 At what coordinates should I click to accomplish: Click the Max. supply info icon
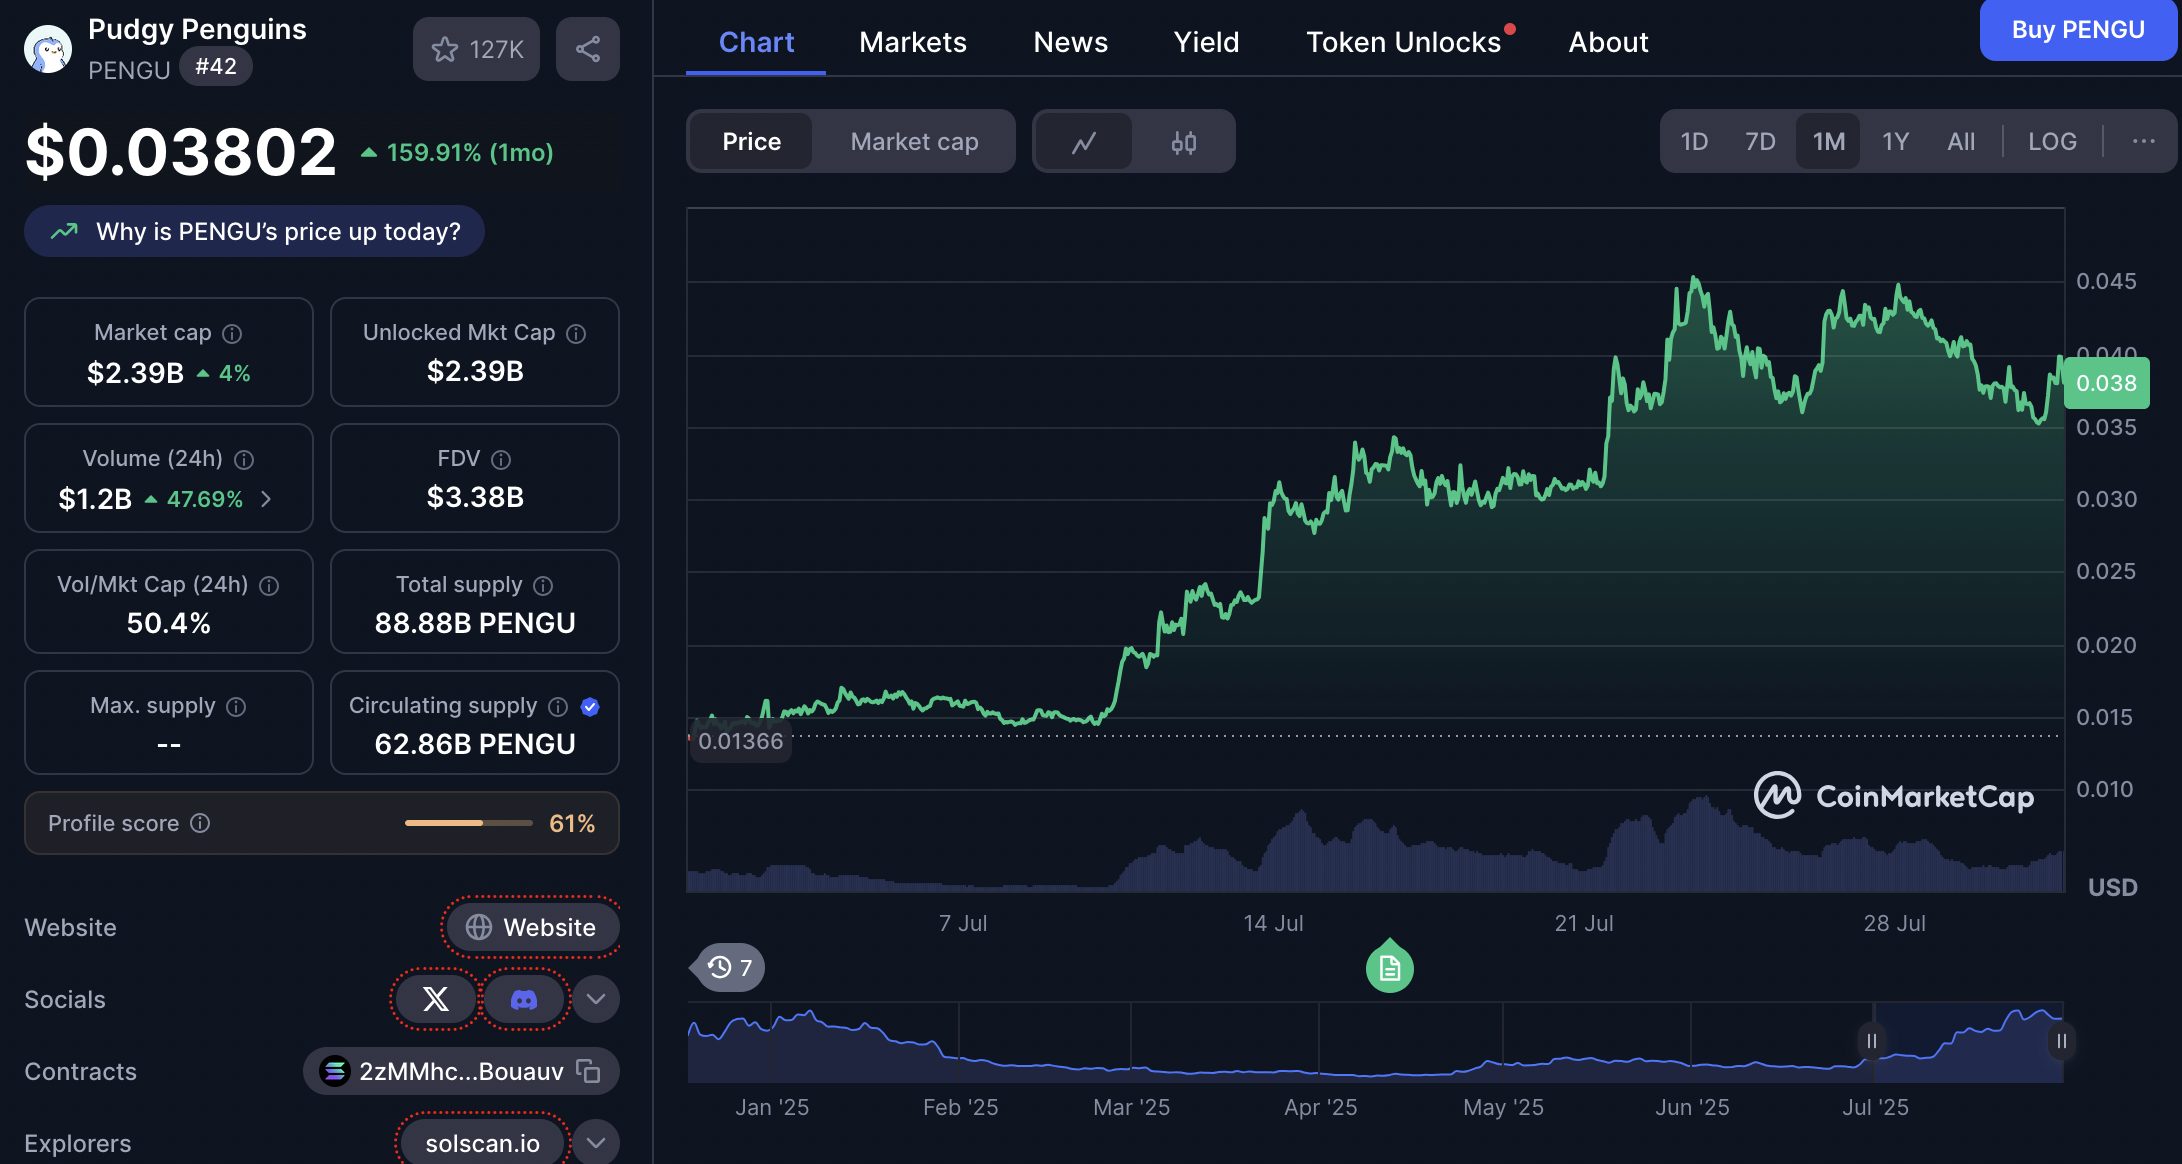tap(236, 706)
